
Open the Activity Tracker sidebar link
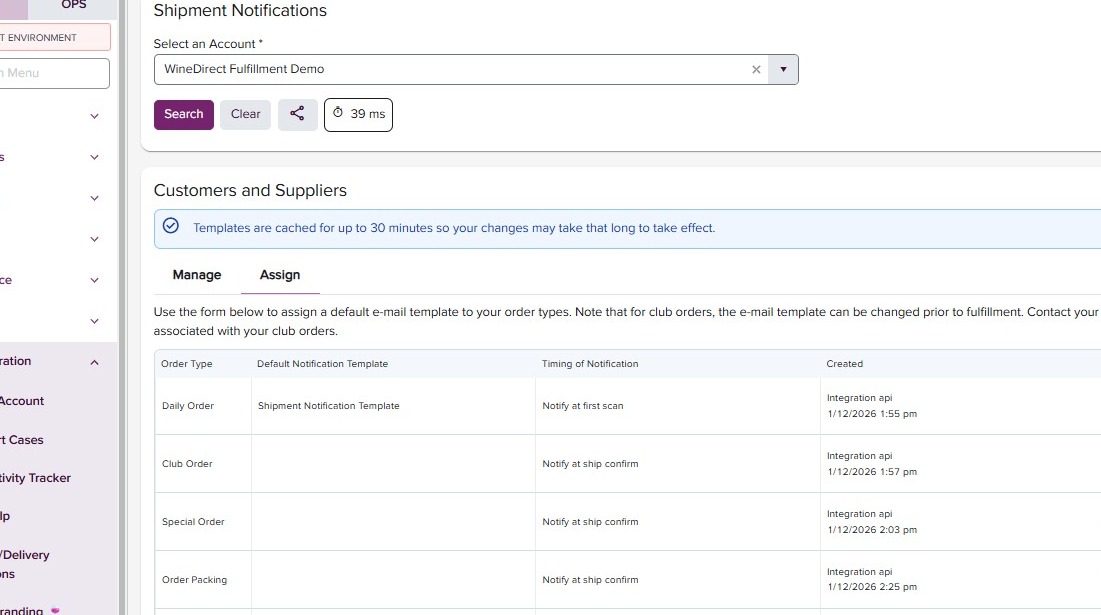click(x=35, y=478)
